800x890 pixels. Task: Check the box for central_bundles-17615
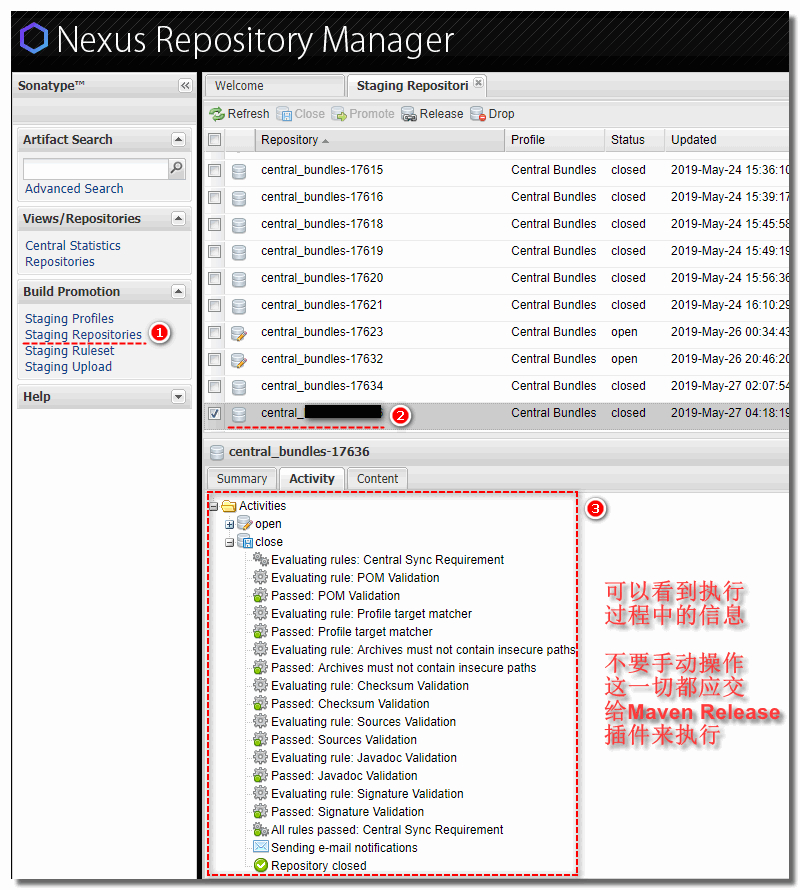tap(215, 170)
